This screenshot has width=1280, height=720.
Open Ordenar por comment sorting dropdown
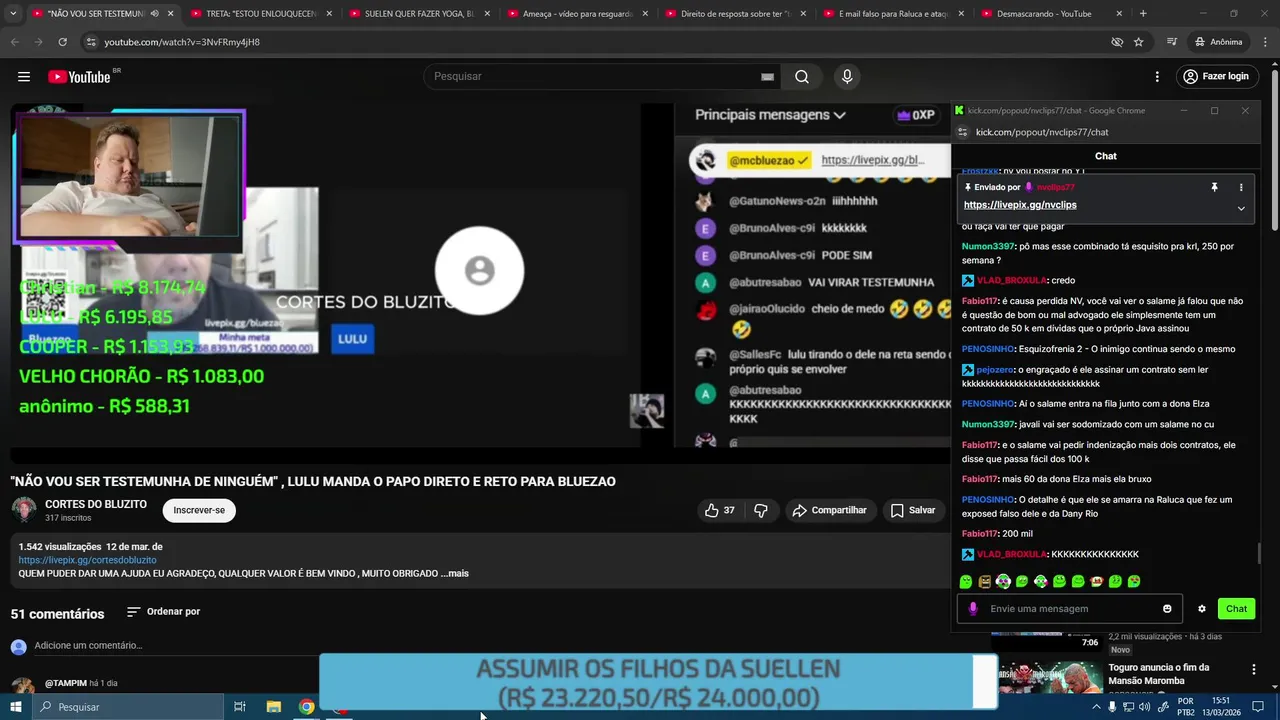coord(163,612)
